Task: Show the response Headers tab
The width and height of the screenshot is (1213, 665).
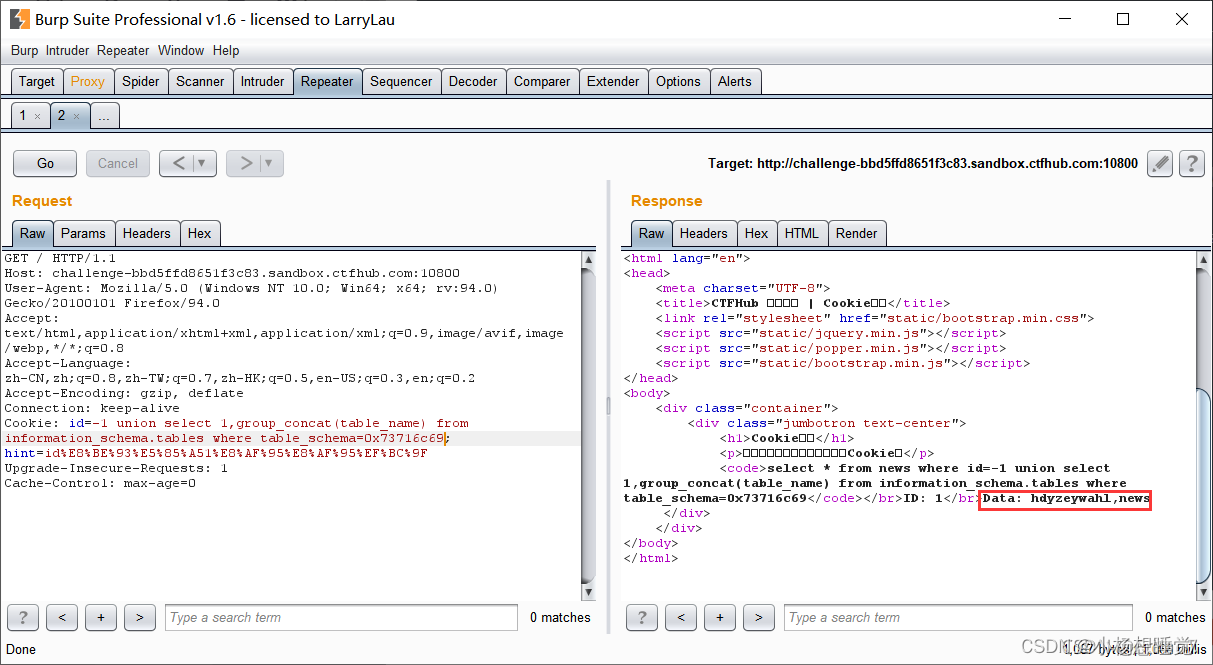Action: coord(704,233)
